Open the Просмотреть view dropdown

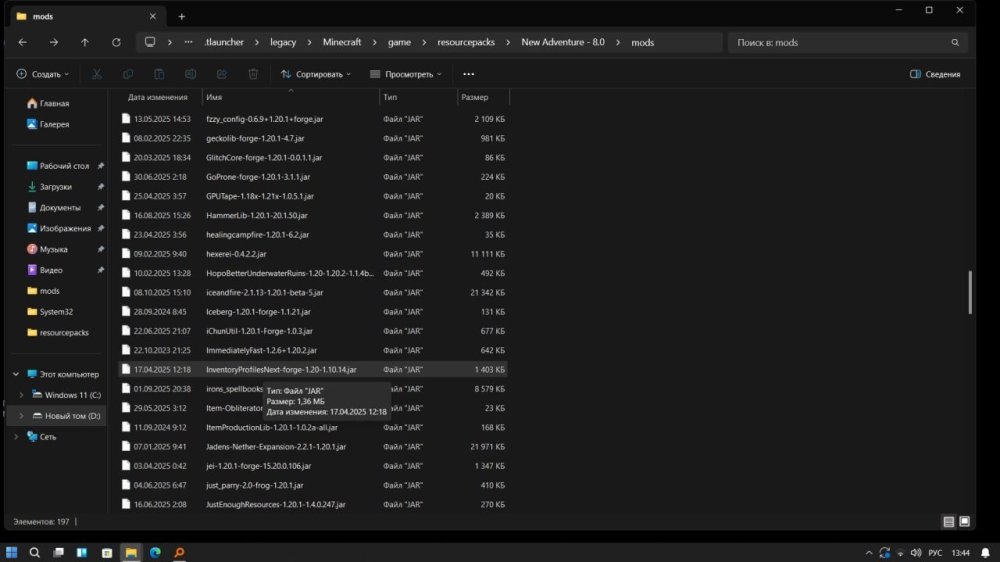(406, 74)
